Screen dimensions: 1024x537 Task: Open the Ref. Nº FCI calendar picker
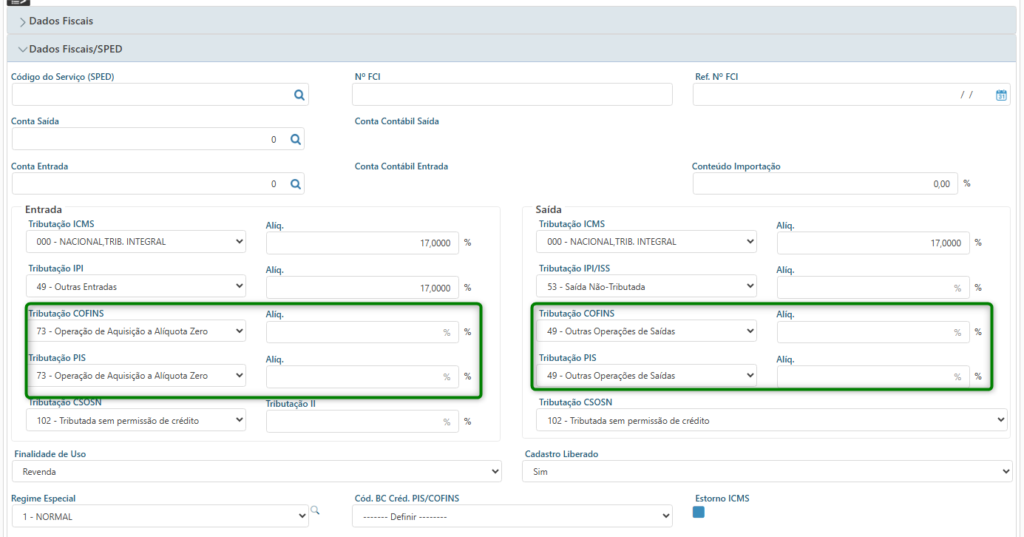click(1001, 95)
